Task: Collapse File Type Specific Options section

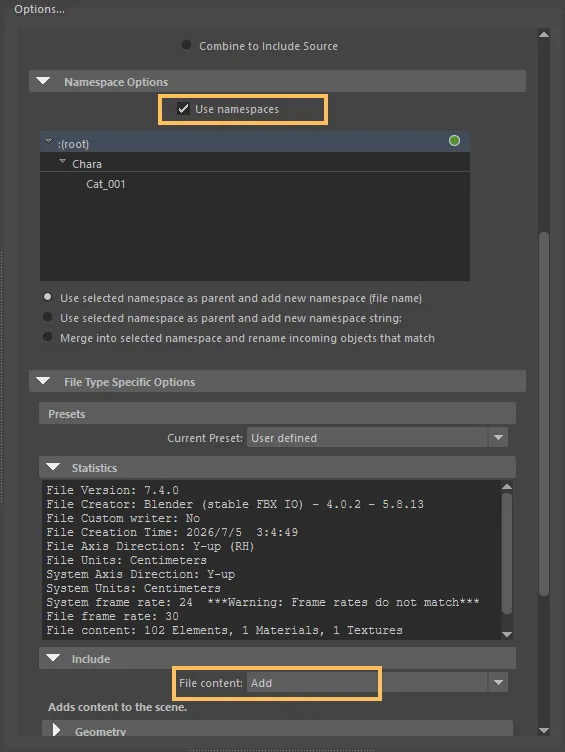Action: tap(43, 381)
